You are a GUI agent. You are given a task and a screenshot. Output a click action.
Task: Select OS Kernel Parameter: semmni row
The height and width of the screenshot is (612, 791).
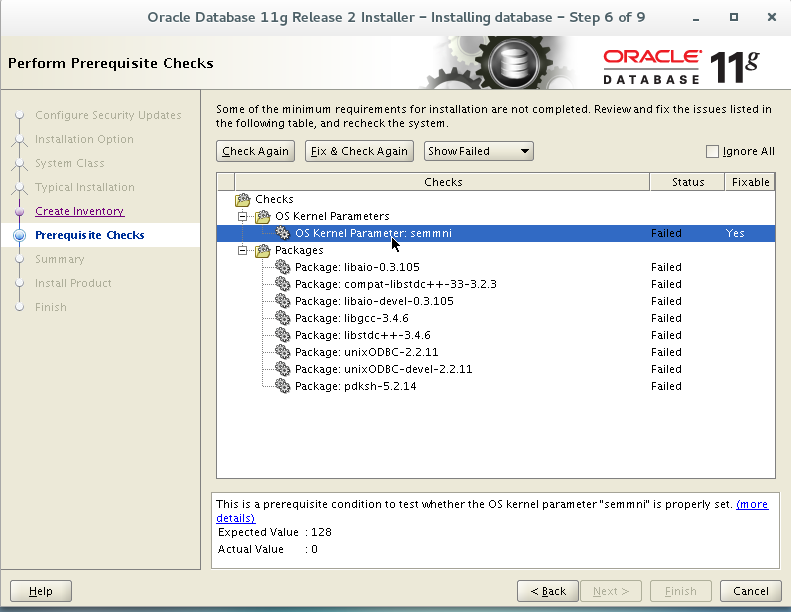(x=496, y=233)
